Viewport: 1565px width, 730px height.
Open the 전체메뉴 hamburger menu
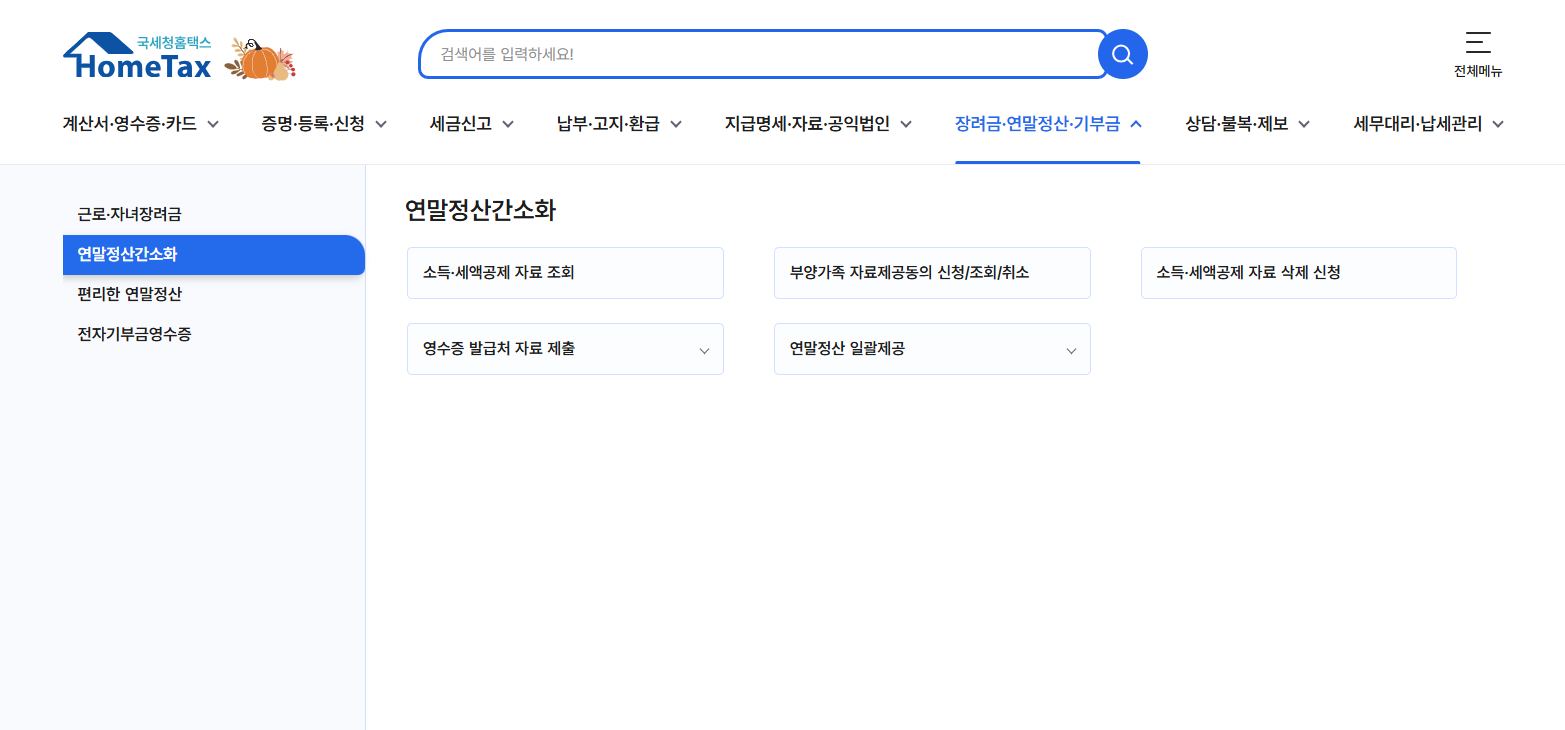1478,45
